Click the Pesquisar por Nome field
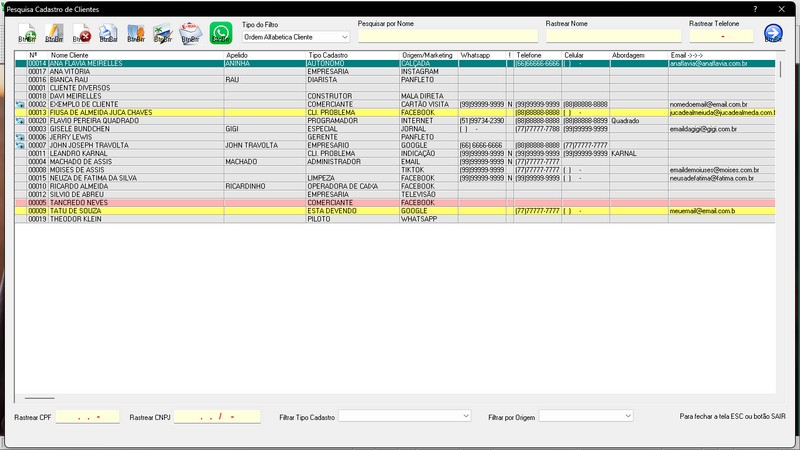This screenshot has width=800, height=450. [x=447, y=36]
